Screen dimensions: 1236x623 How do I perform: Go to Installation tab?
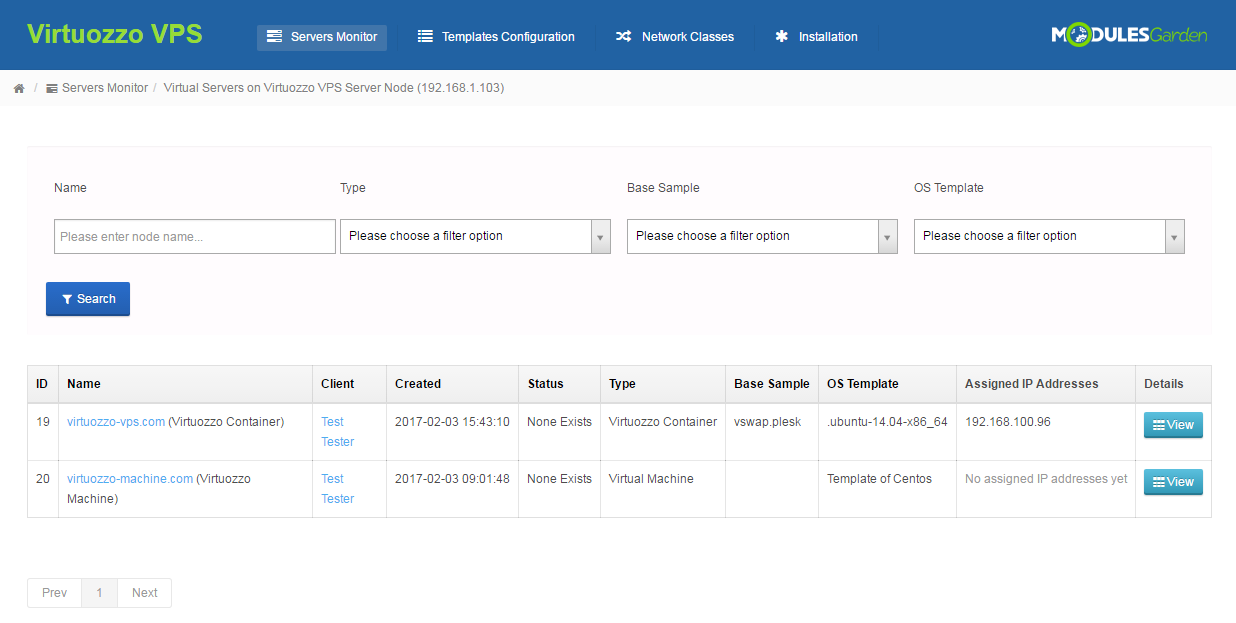pos(816,37)
